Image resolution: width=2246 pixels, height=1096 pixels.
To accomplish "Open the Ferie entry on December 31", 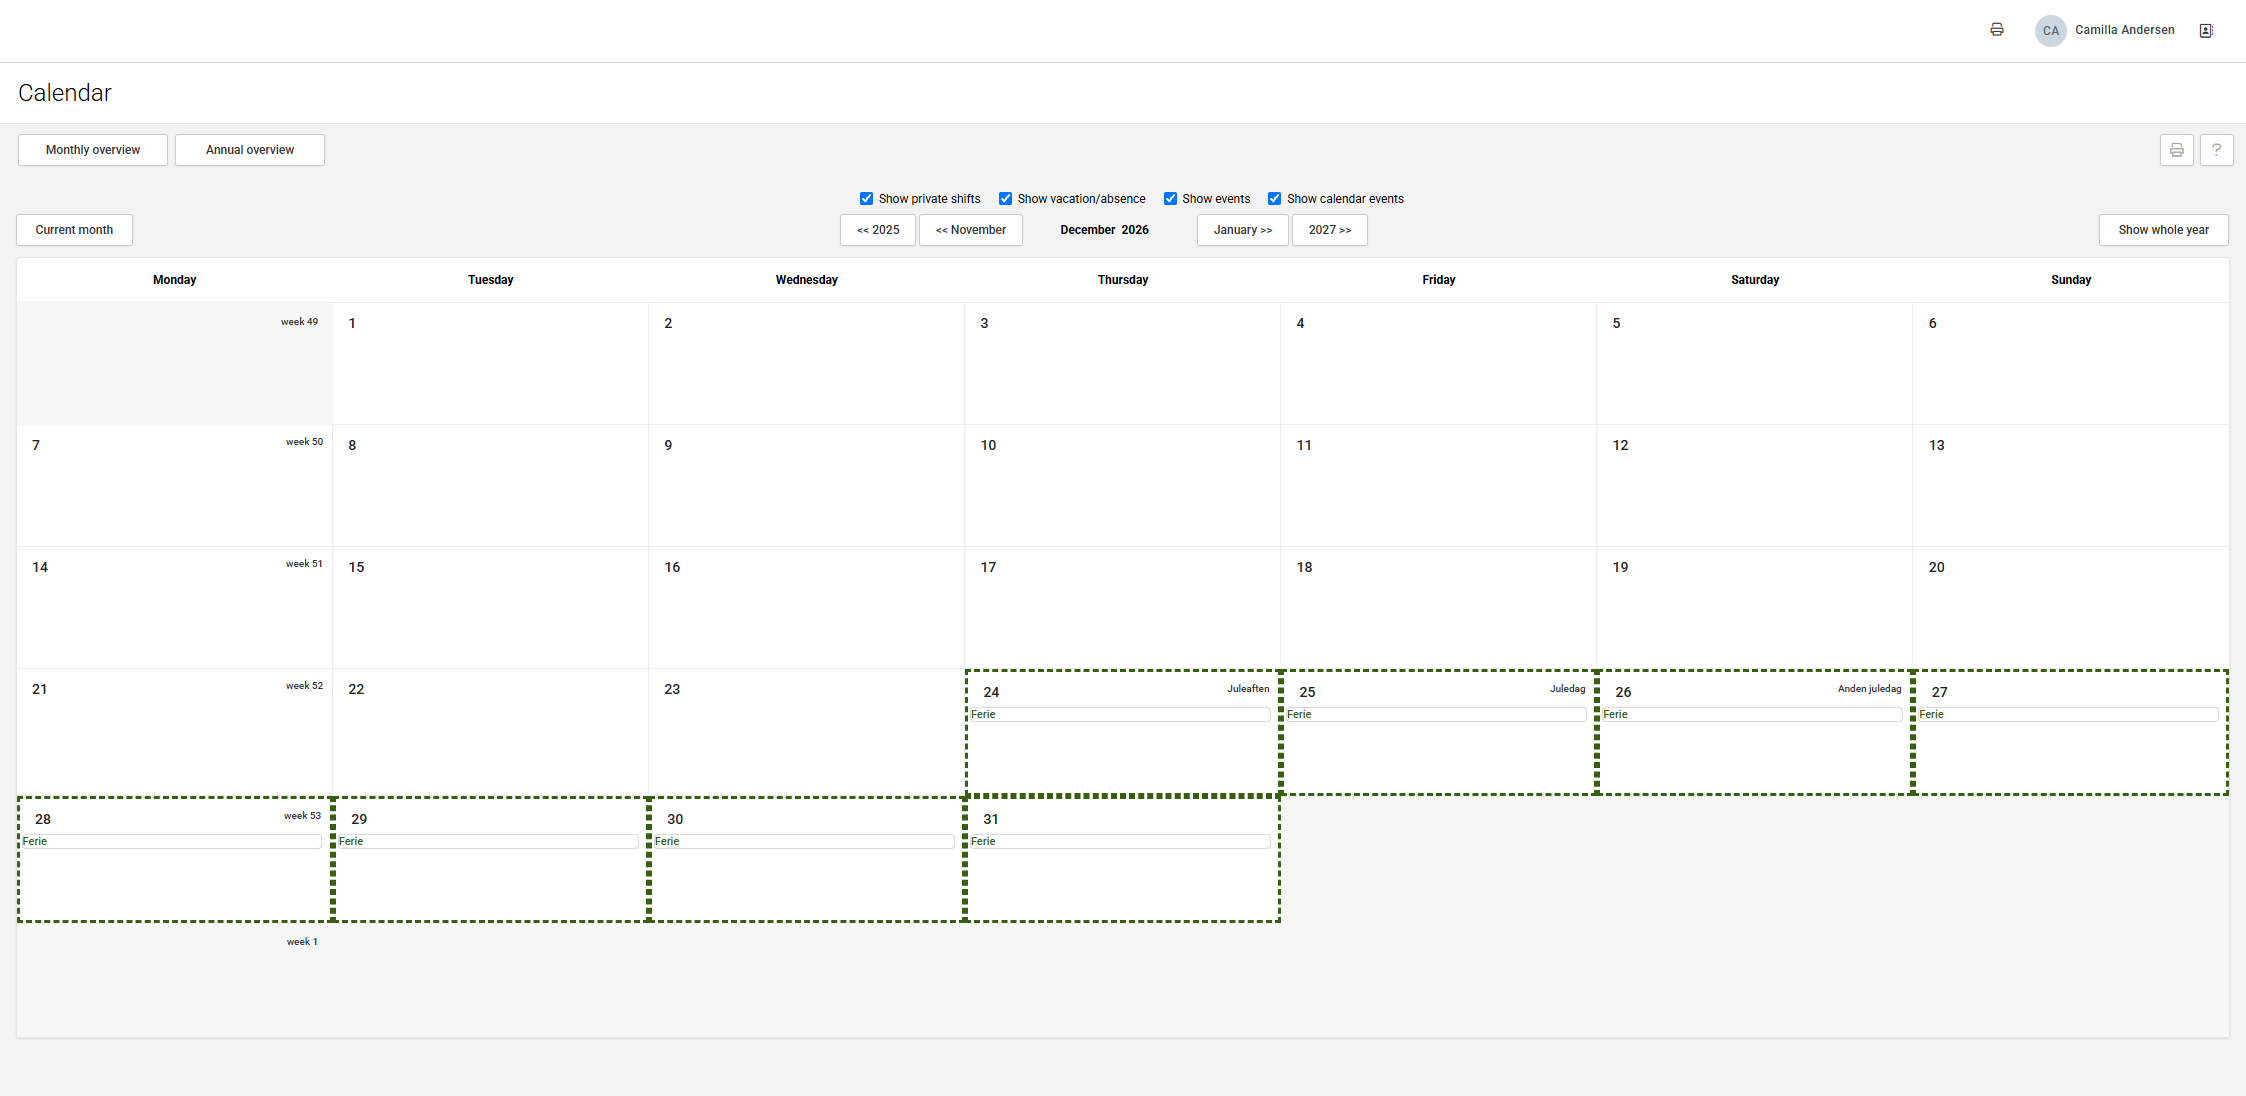I will 1120,841.
